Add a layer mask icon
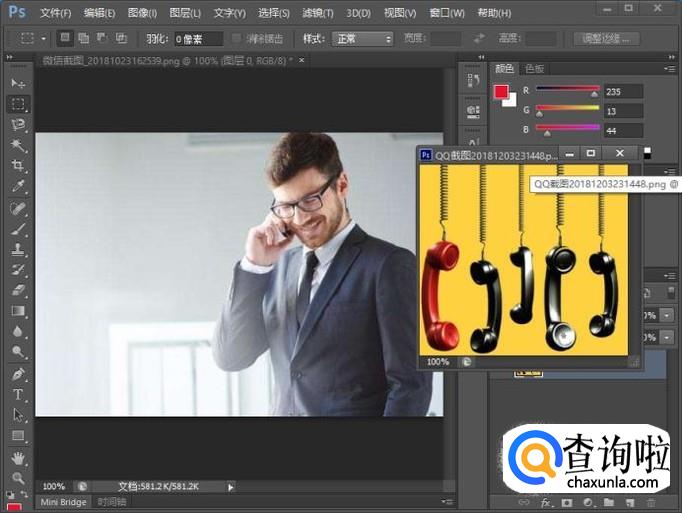Screen dimensions: 682x513 (567, 503)
